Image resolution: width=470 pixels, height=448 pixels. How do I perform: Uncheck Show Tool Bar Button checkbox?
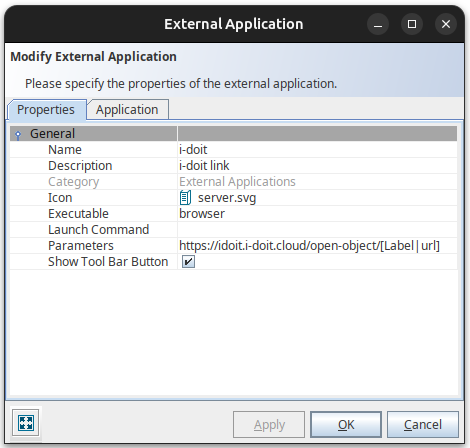coord(188,262)
